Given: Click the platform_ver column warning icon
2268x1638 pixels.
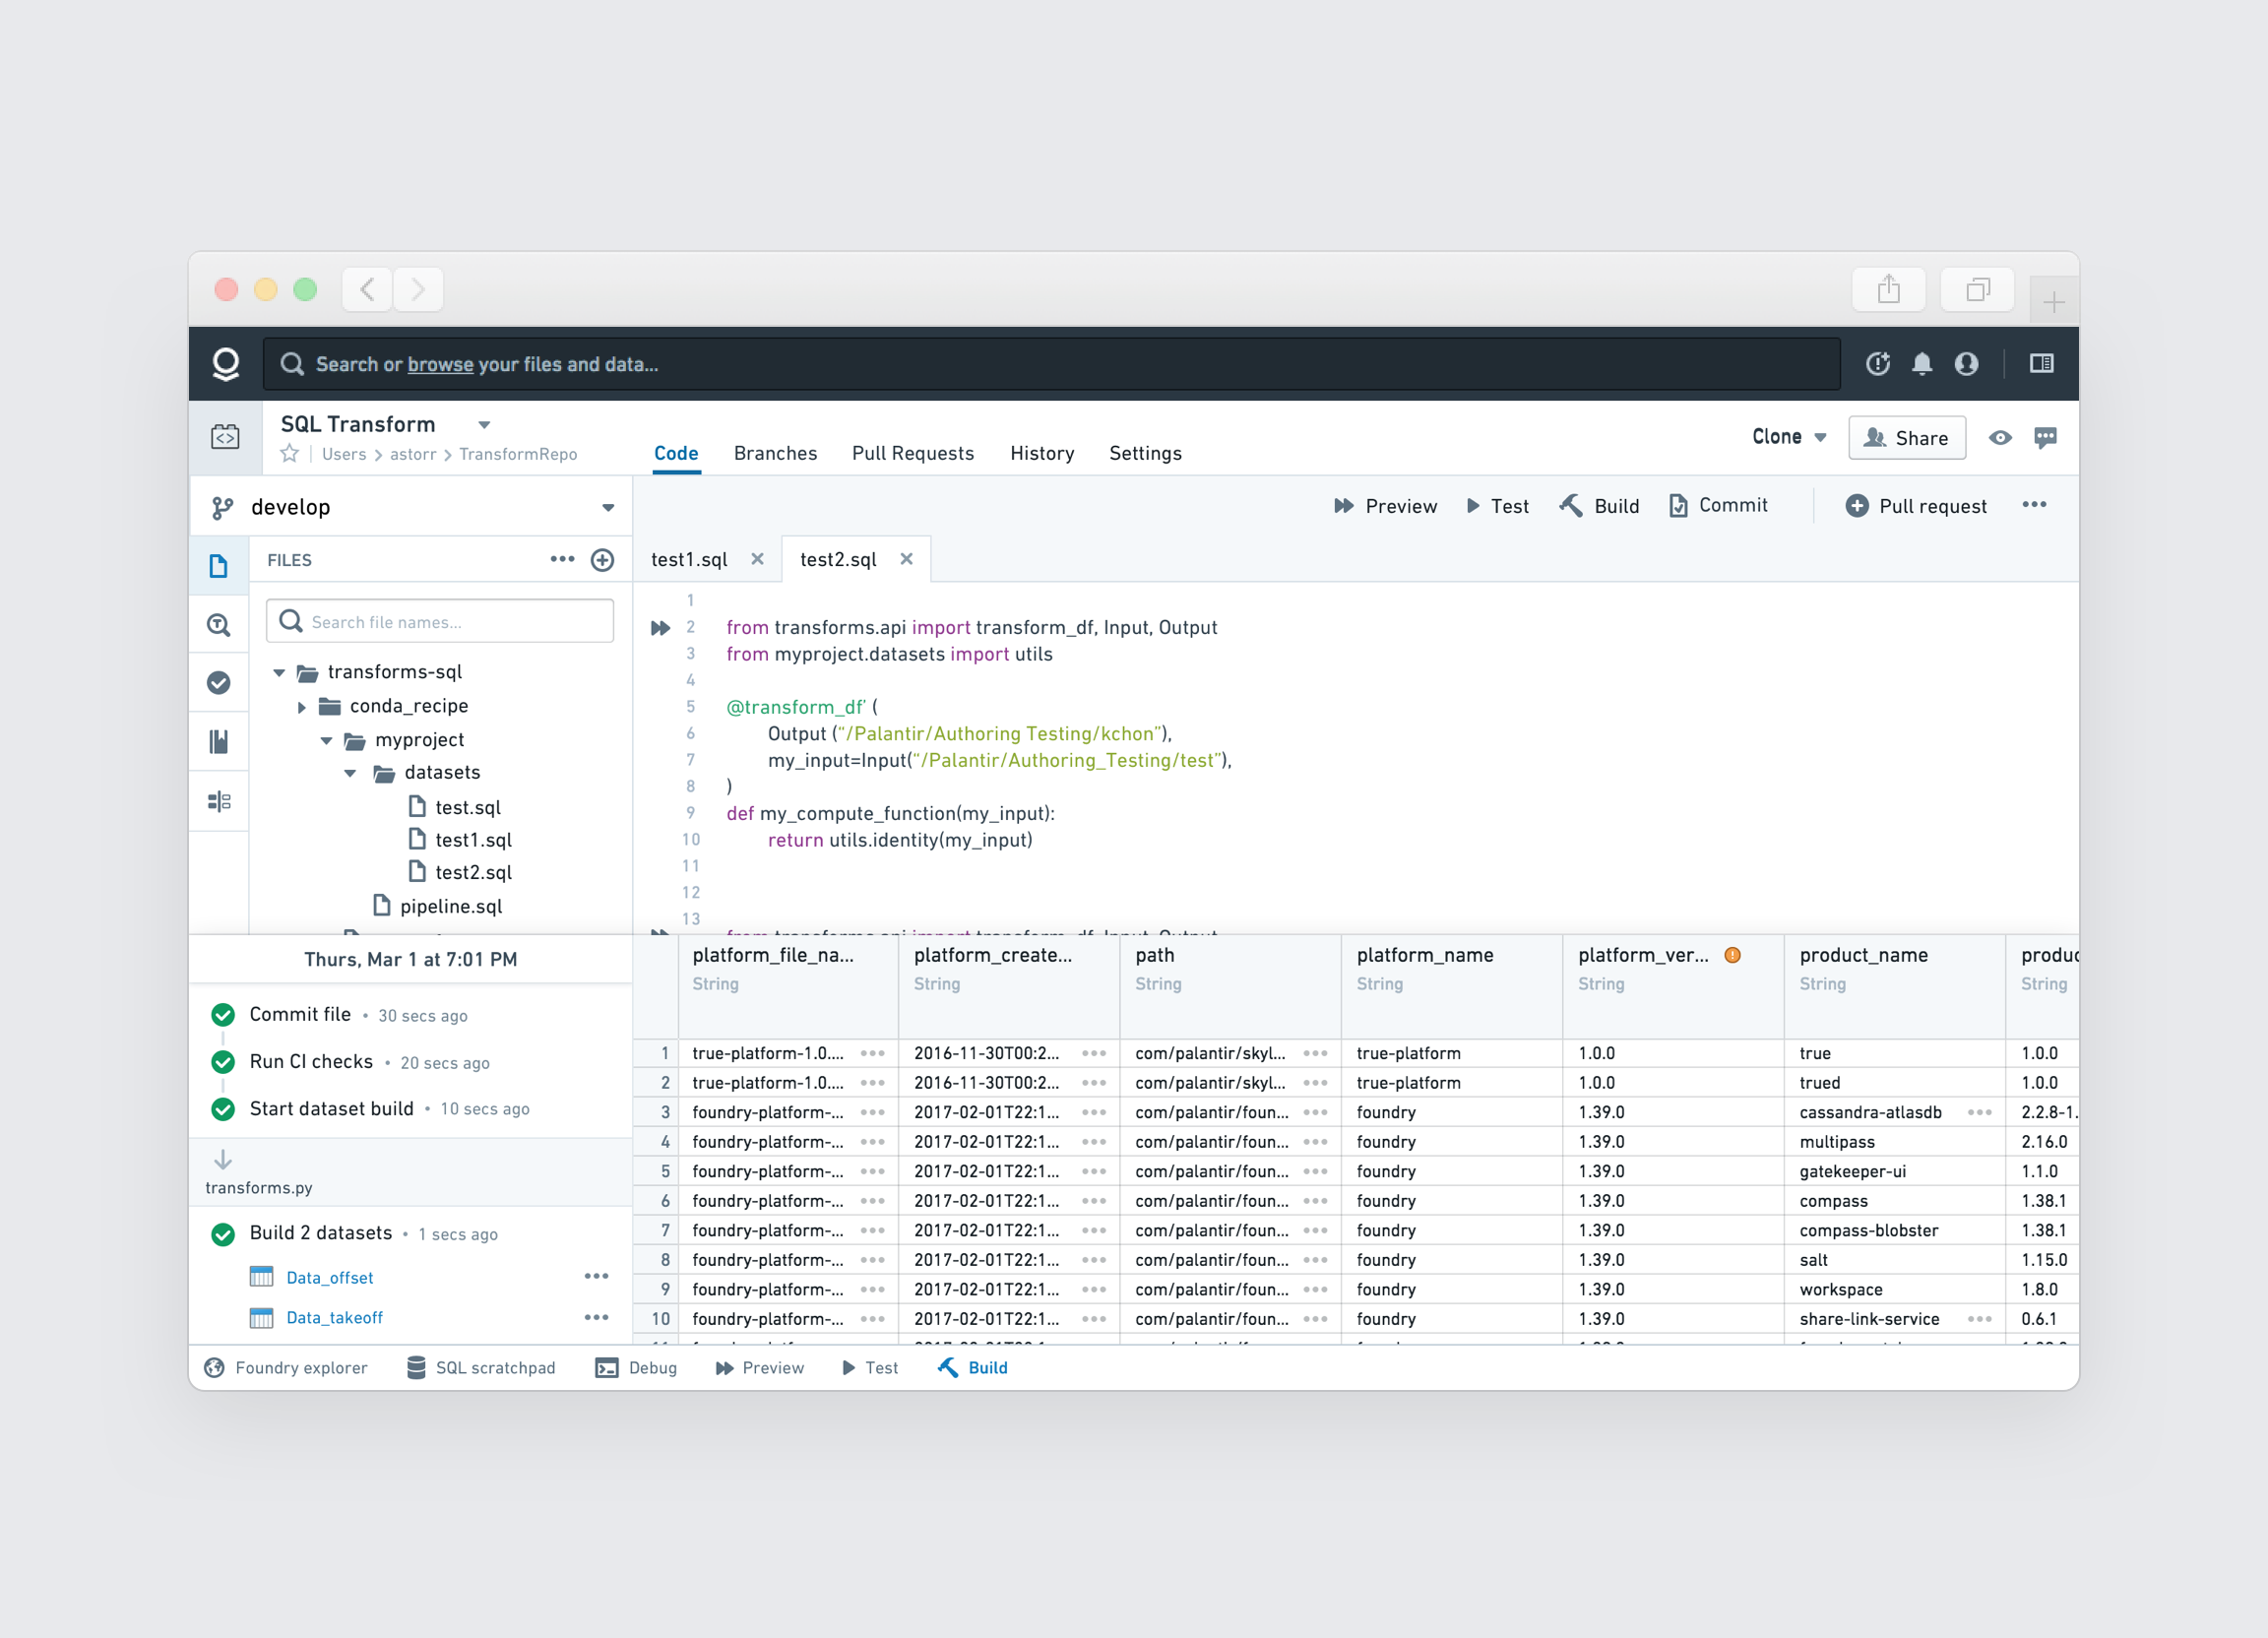Looking at the screenshot, I should [x=1733, y=955].
